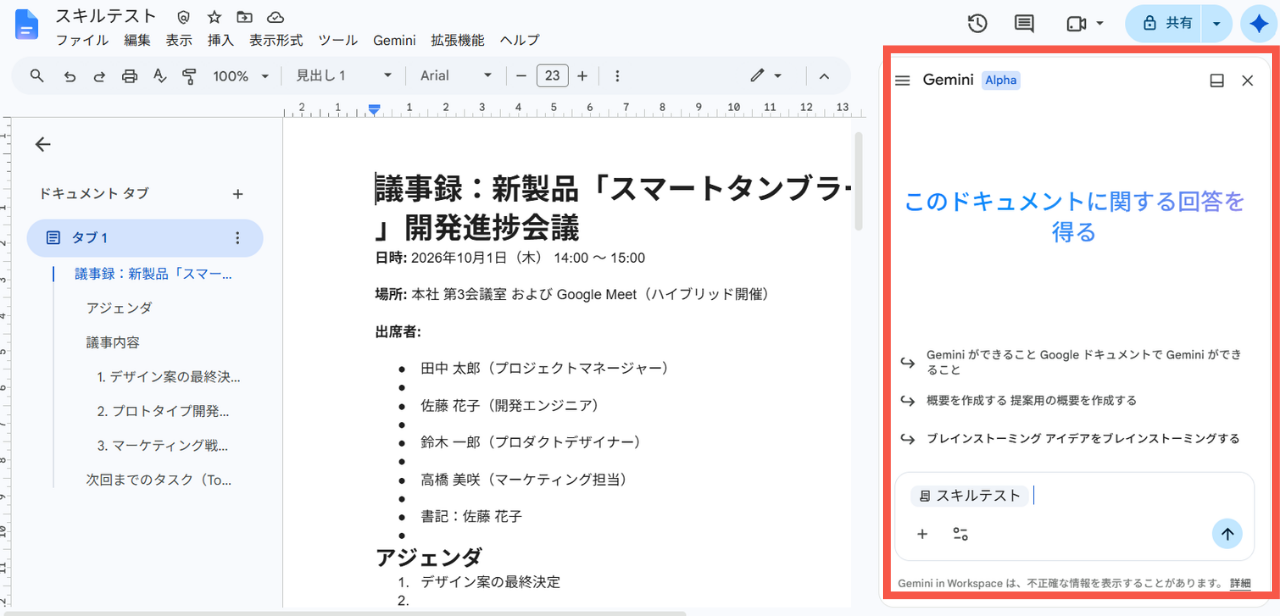Open Gemini prompt settings sliders icon
This screenshot has width=1280, height=616.
point(960,534)
